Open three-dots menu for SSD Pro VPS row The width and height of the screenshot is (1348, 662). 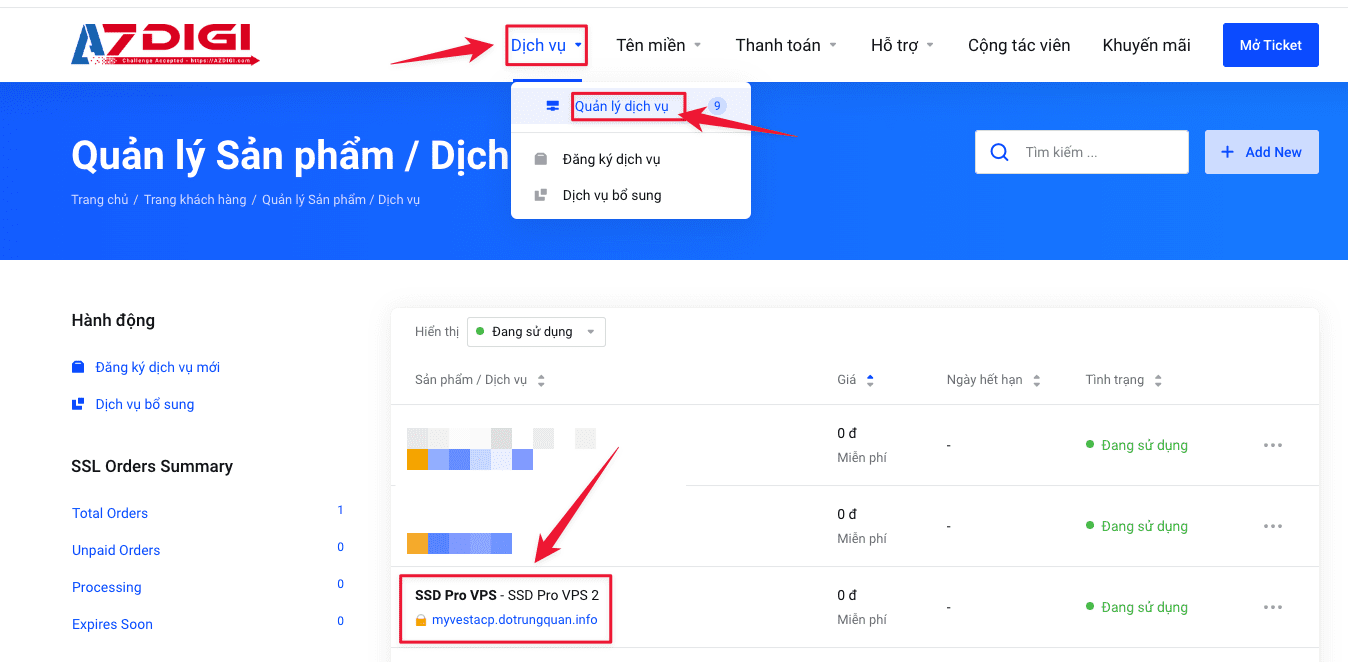point(1272,607)
